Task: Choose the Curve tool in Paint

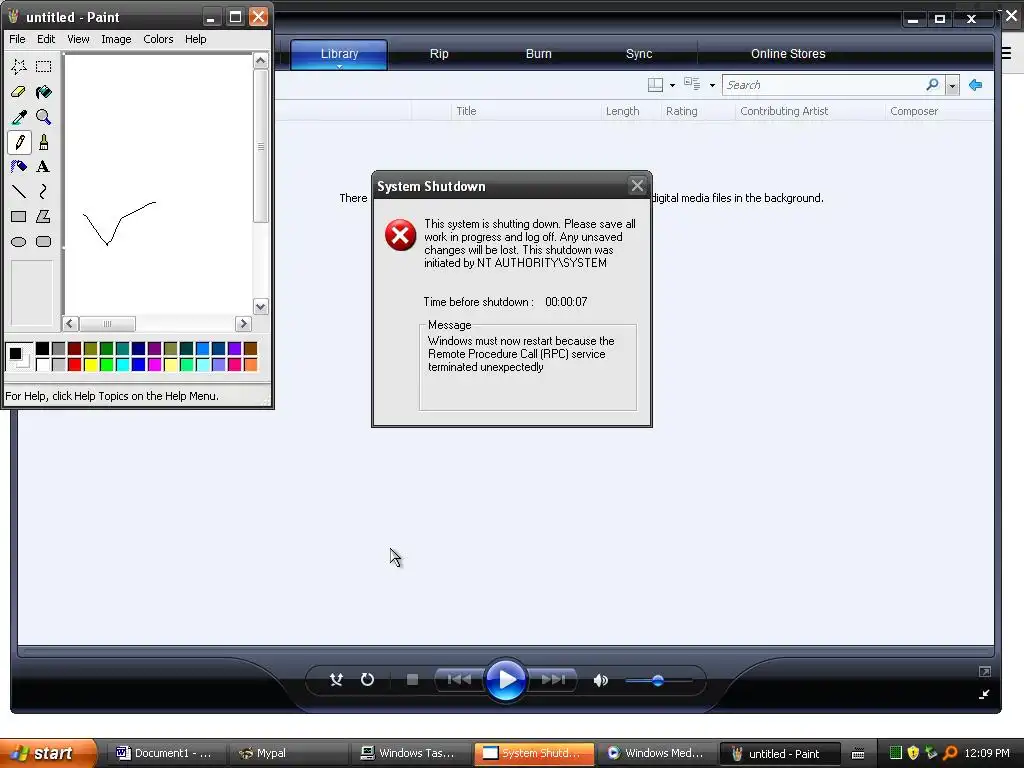Action: coord(44,191)
